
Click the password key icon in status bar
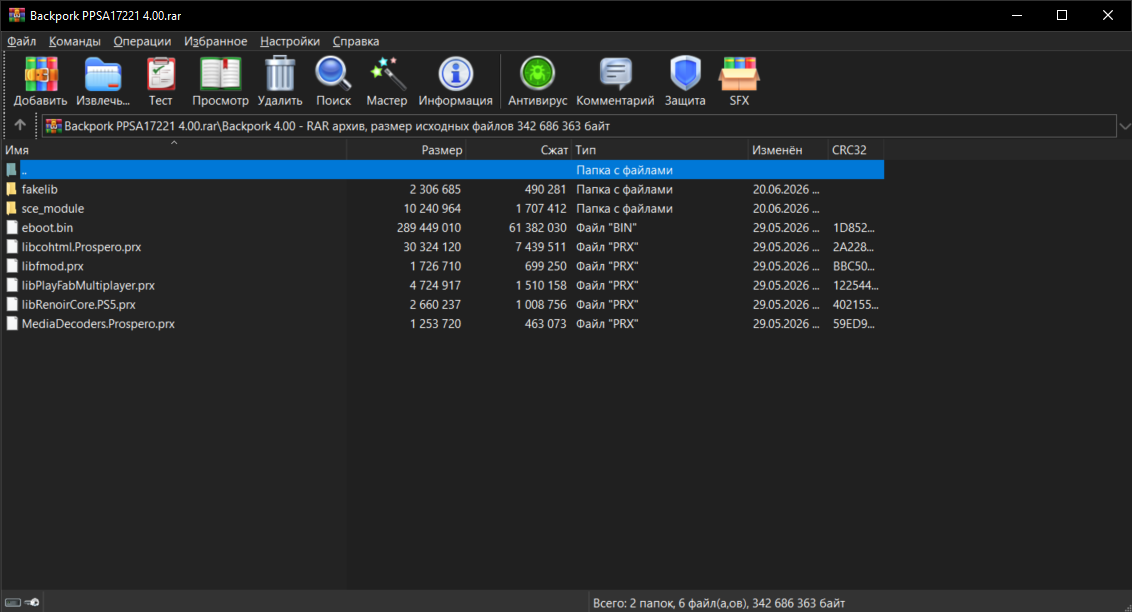[32, 602]
